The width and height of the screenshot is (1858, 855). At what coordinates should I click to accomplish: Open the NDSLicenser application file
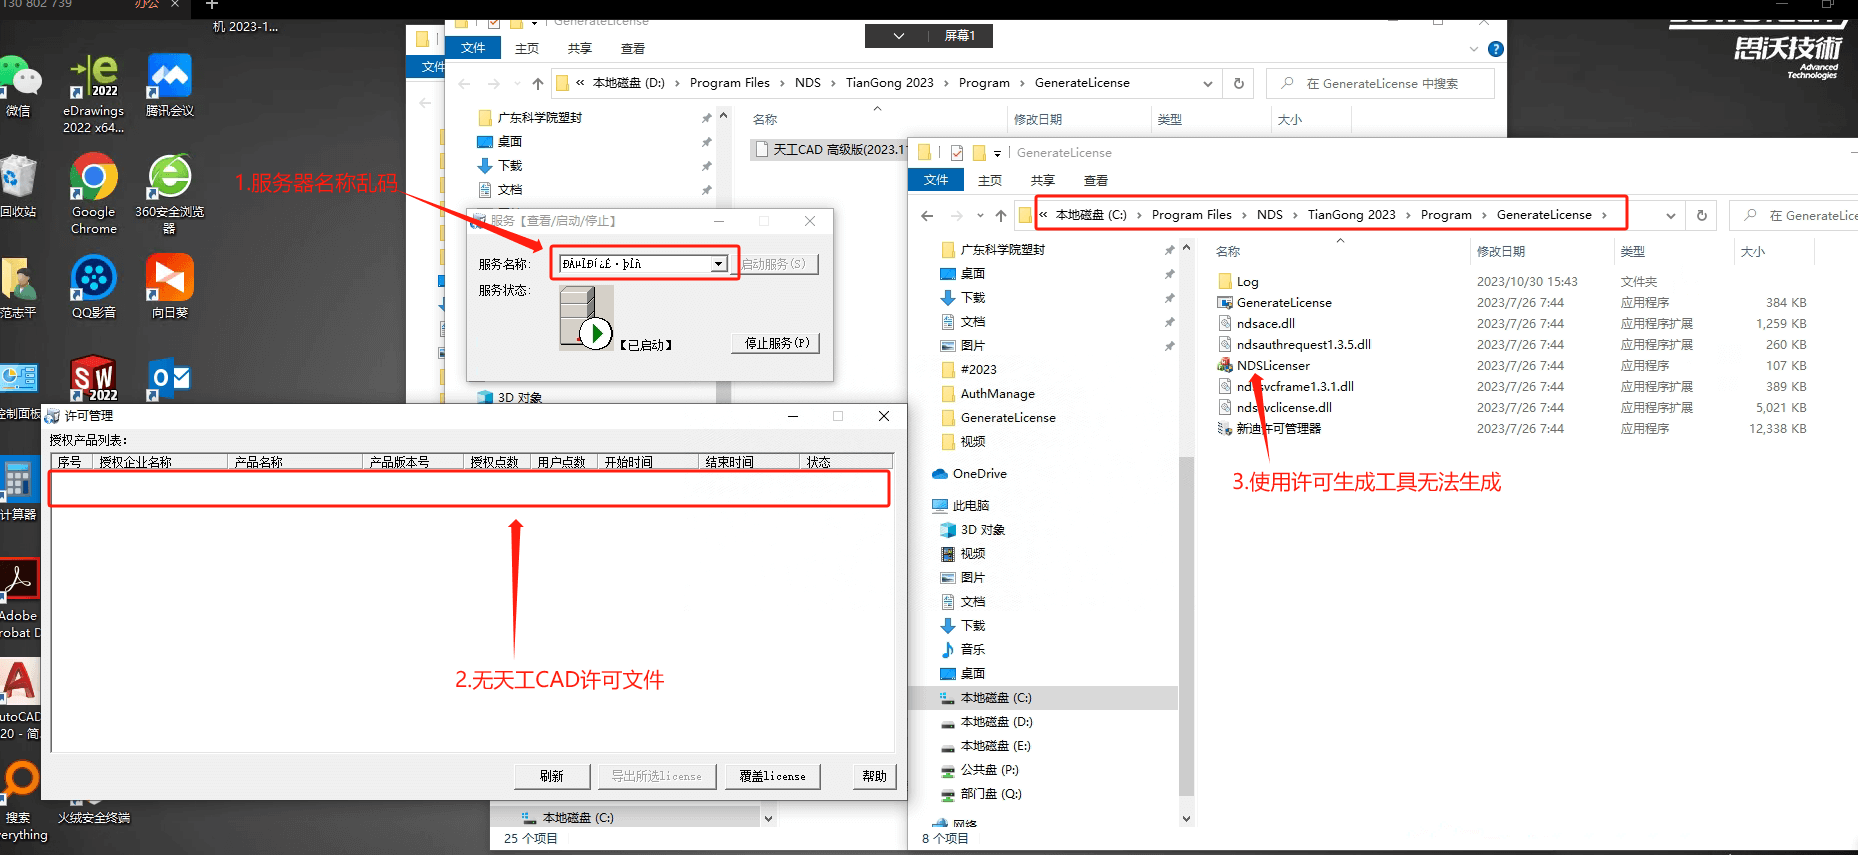1272,366
